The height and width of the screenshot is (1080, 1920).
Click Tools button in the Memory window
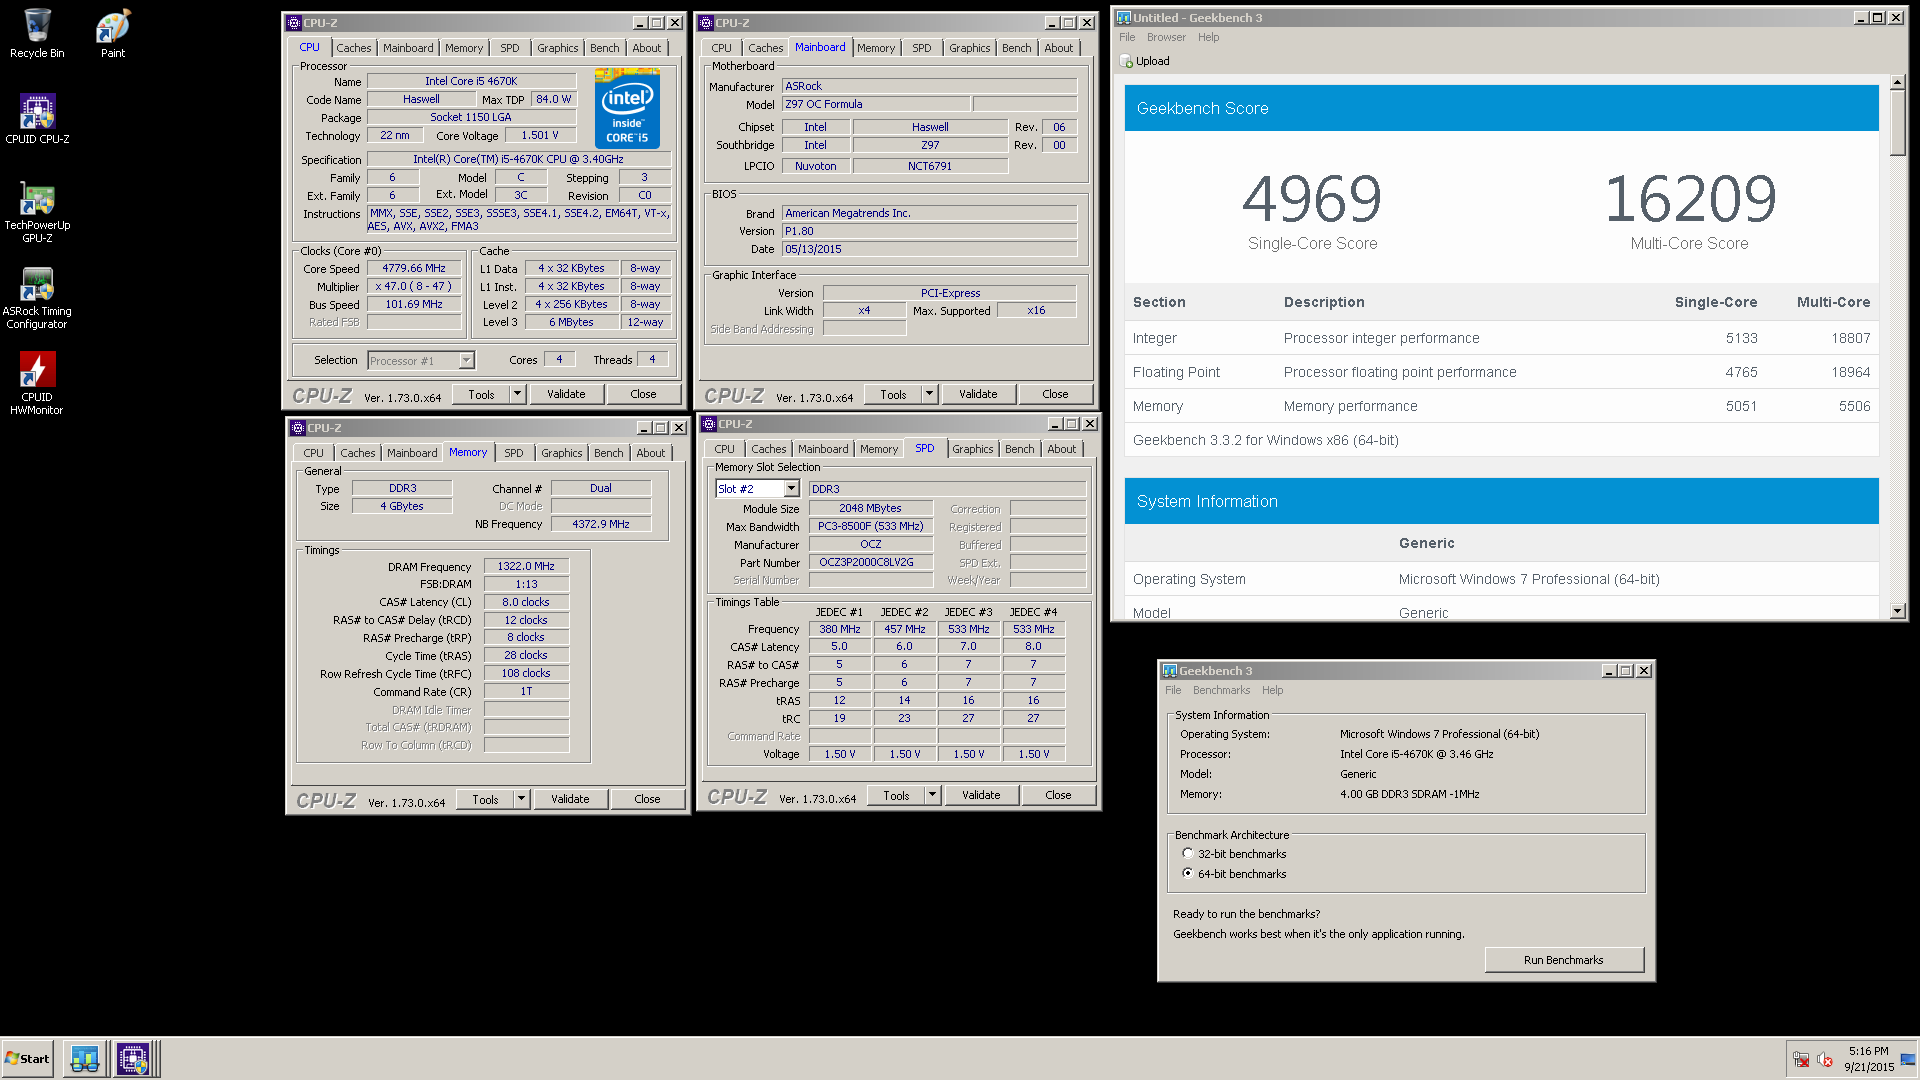click(485, 799)
